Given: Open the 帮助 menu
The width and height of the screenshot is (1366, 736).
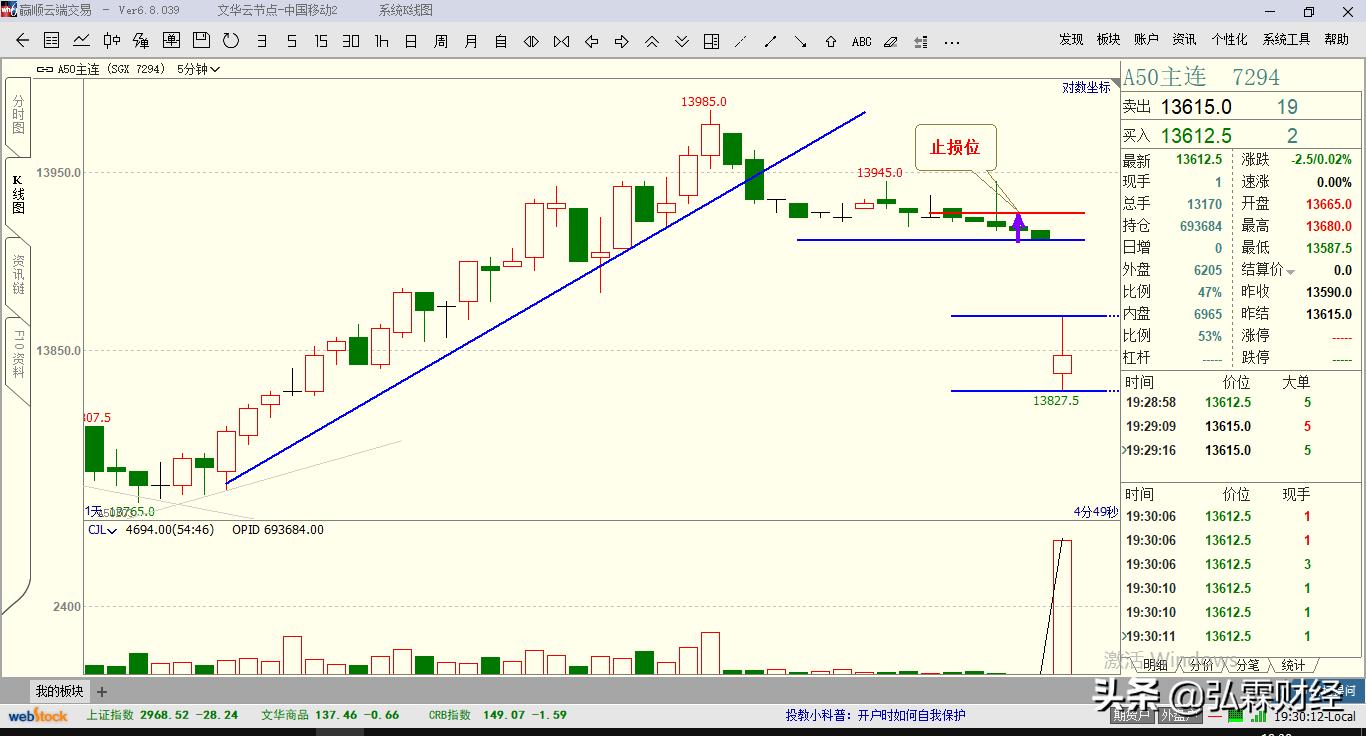Looking at the screenshot, I should tap(1336, 40).
